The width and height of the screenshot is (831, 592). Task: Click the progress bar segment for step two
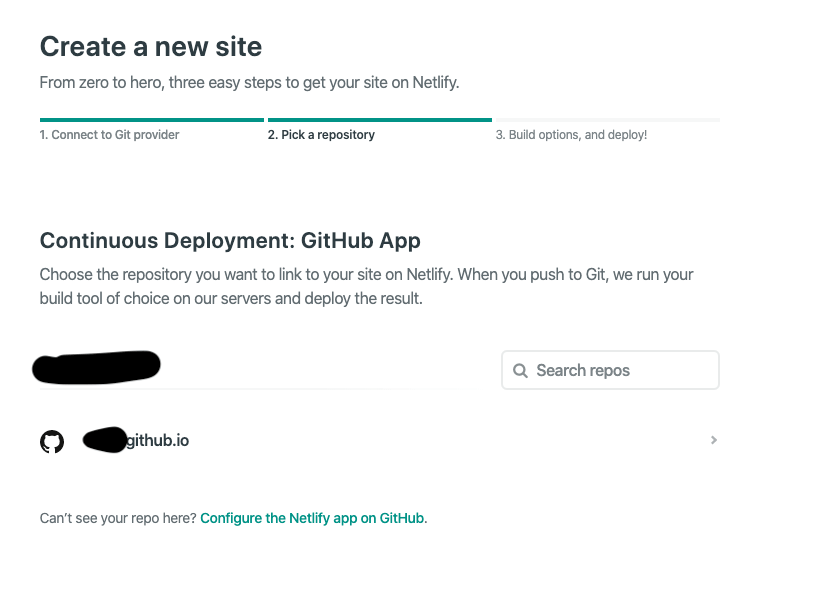tap(379, 118)
